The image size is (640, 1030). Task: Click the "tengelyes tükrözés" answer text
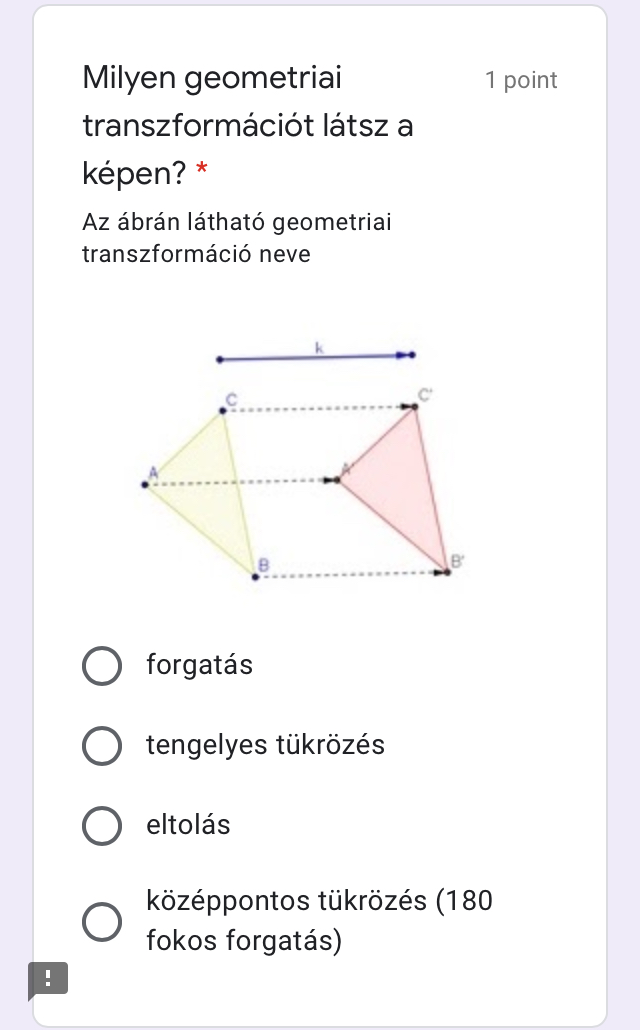tap(265, 745)
